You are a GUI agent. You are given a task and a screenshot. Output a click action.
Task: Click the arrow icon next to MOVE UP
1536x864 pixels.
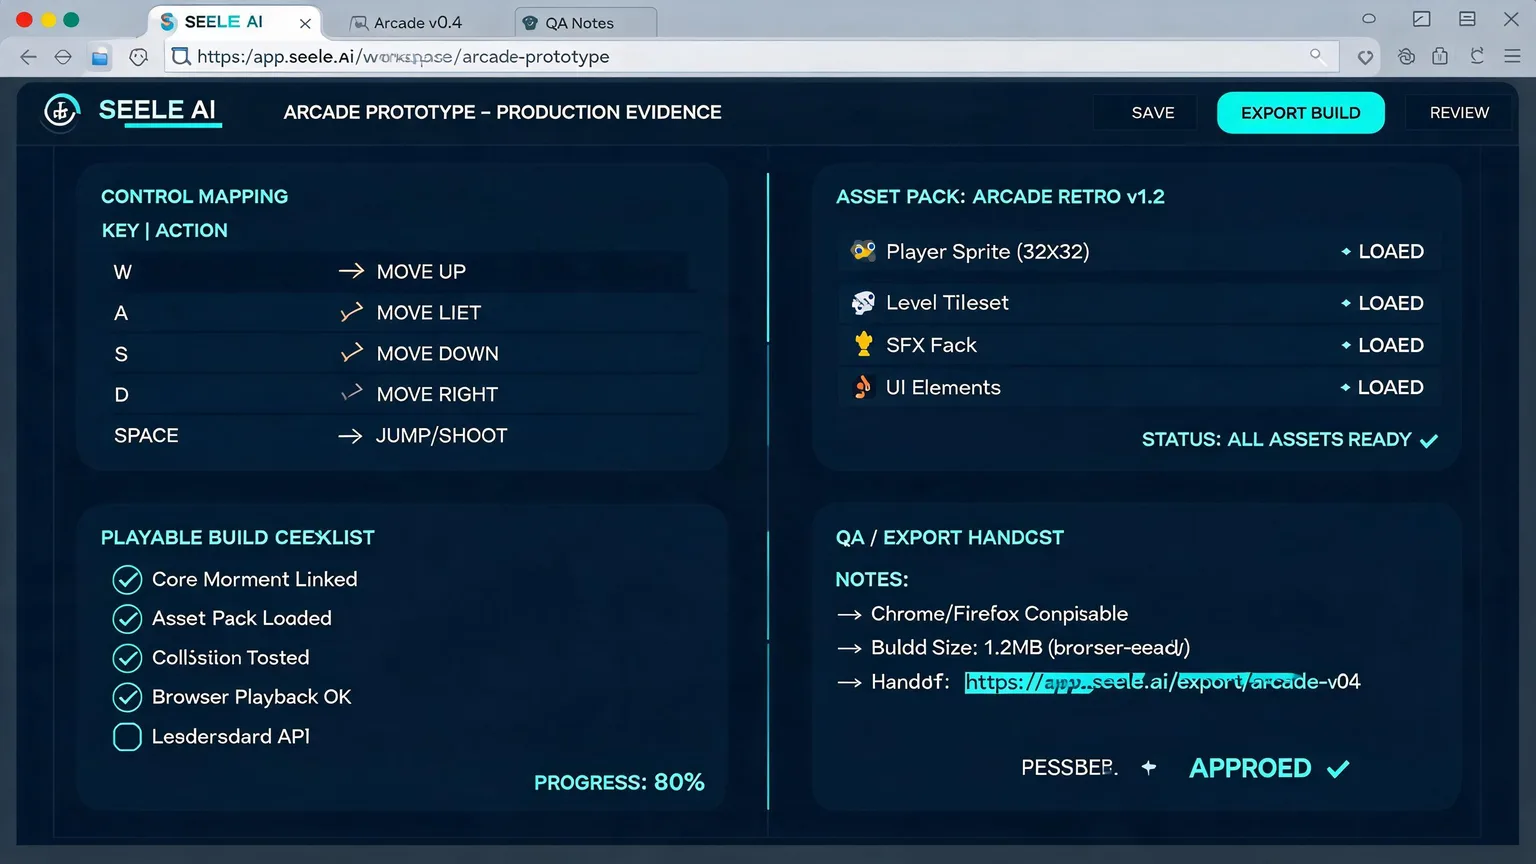click(351, 271)
